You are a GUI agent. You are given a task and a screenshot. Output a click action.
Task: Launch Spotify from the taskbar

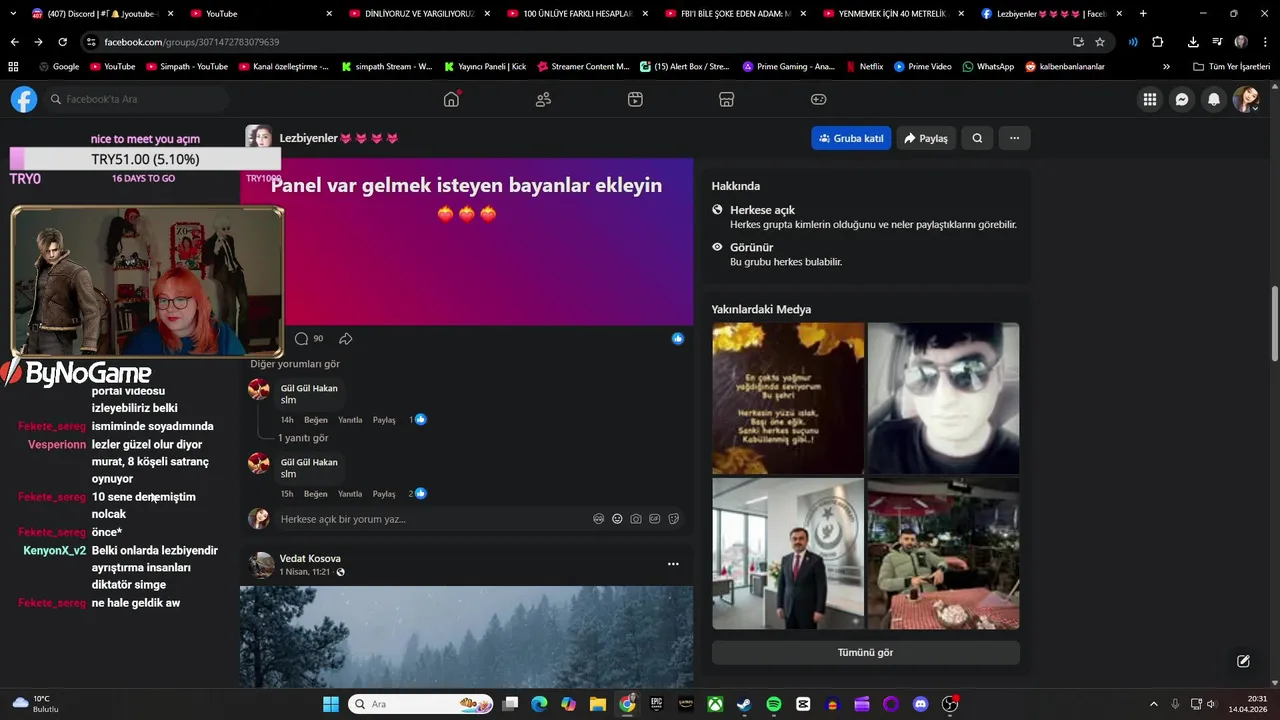(x=774, y=704)
